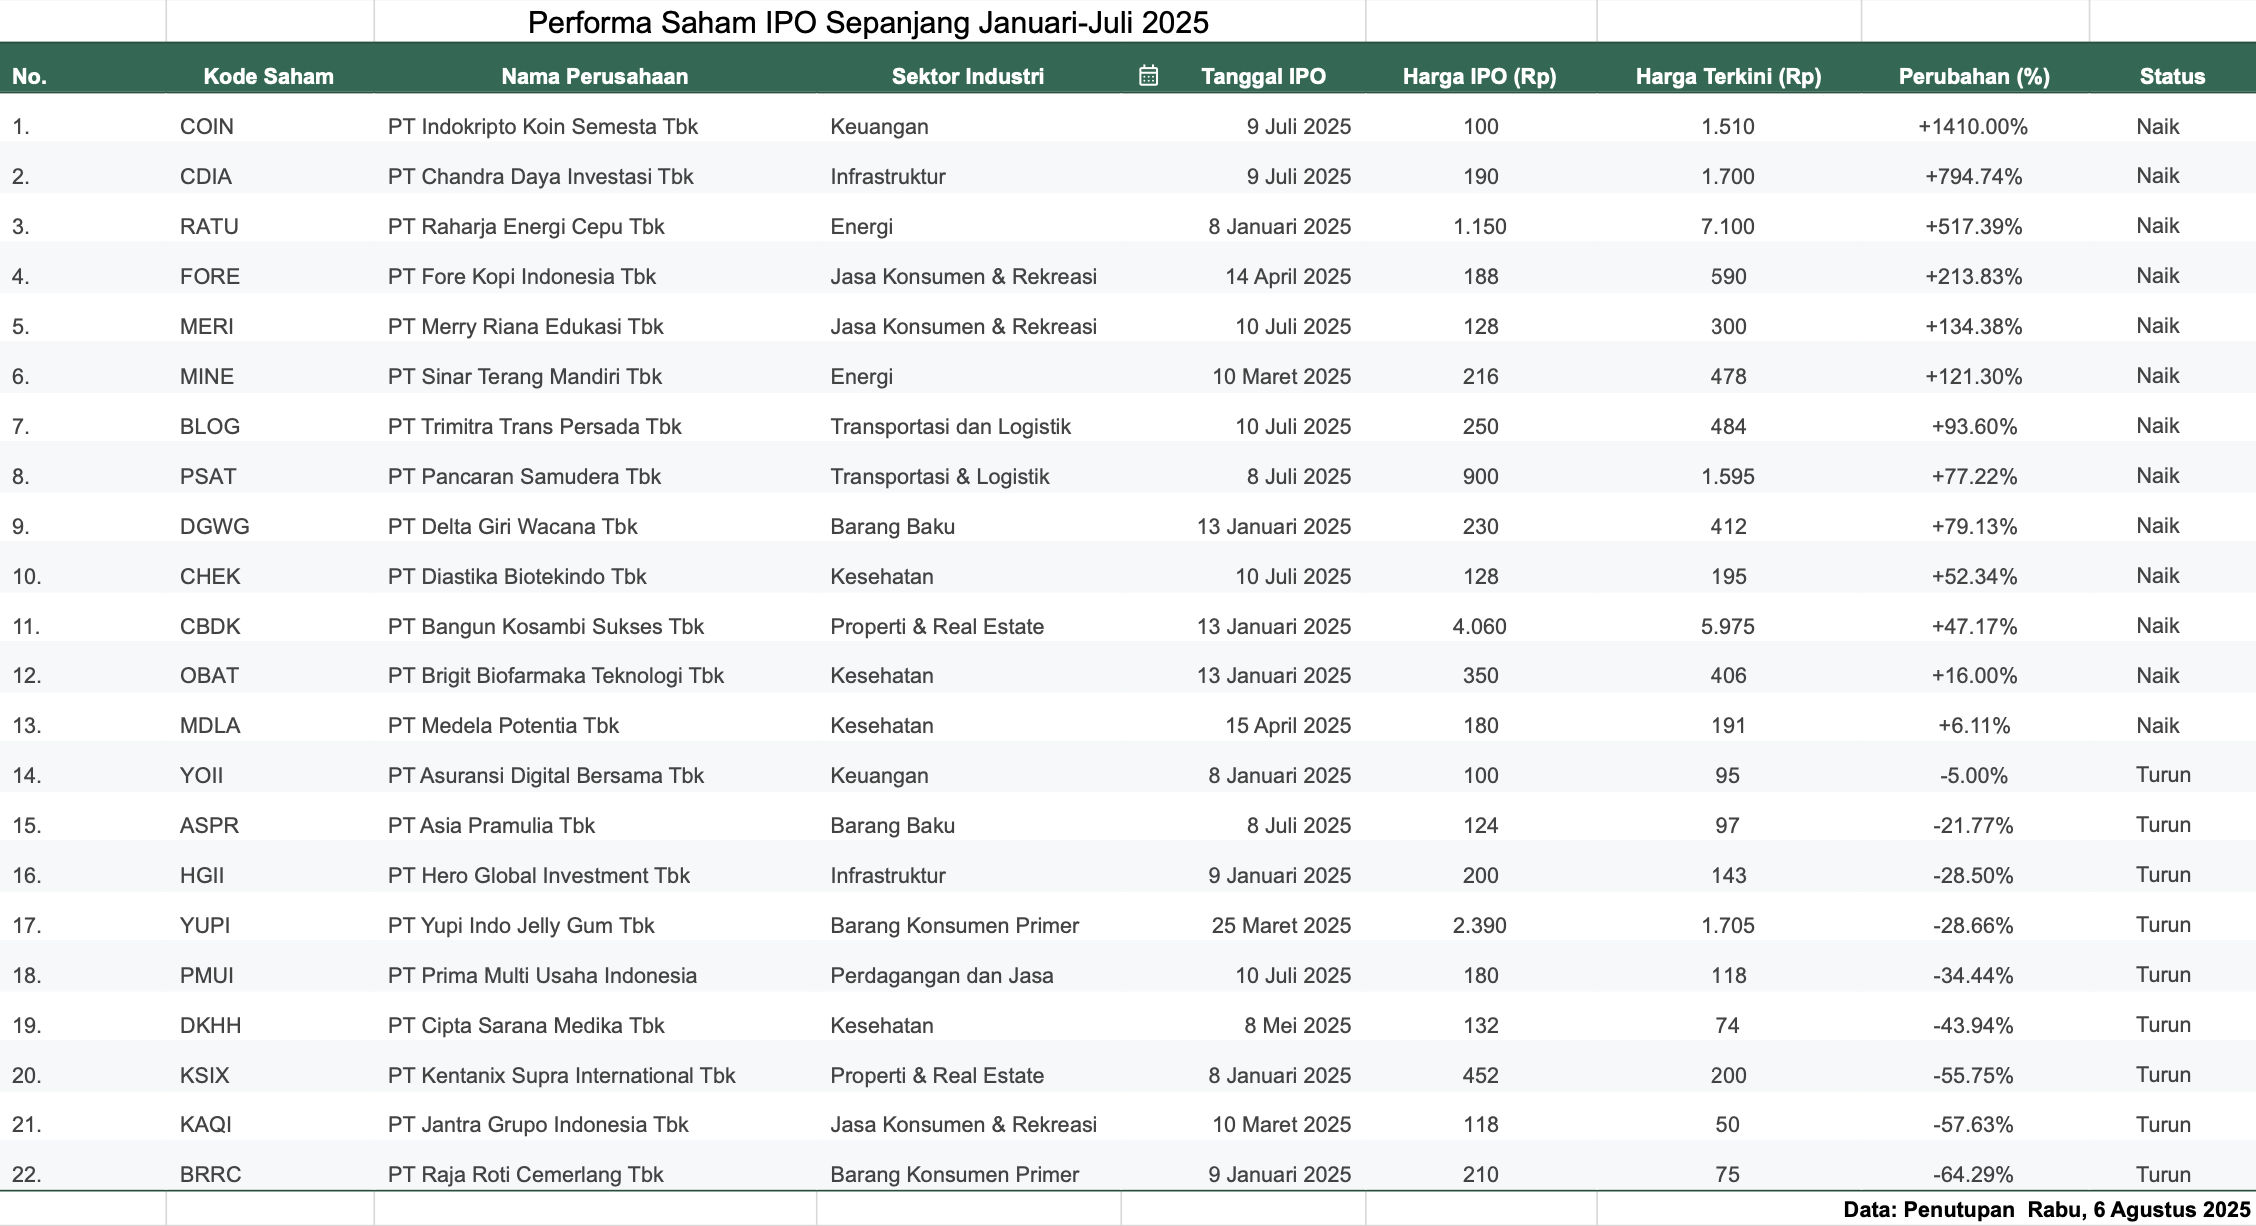2256x1226 pixels.
Task: Click the DKHH stock code cell
Action: coord(210,1025)
